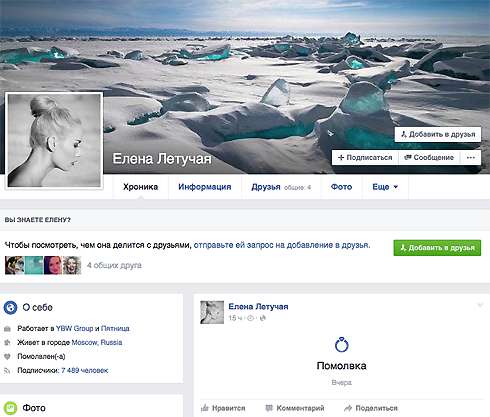The width and height of the screenshot is (490, 417).
Task: Open the Пятница workplace link
Action: point(115,328)
